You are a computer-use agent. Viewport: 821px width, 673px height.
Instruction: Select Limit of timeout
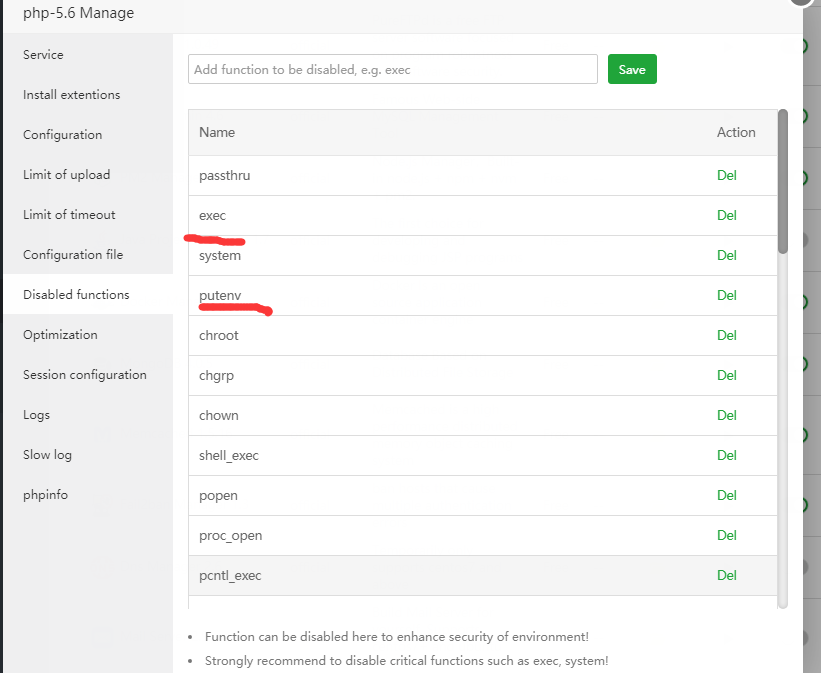pos(69,215)
